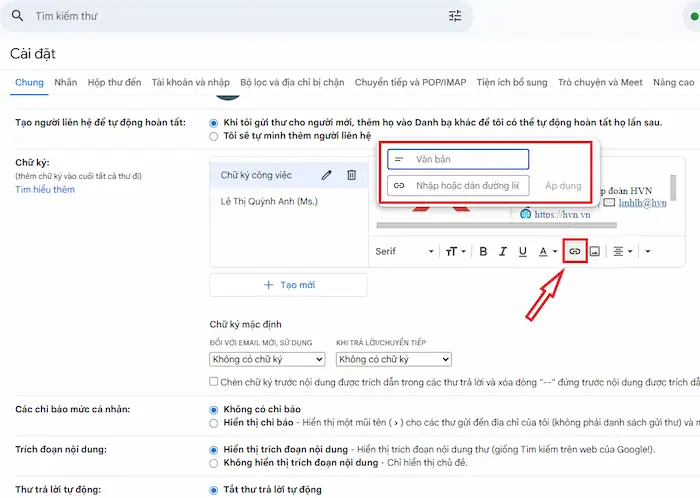Select 'Không có chỉ báo' radio option
This screenshot has width=700, height=498.
tap(214, 410)
